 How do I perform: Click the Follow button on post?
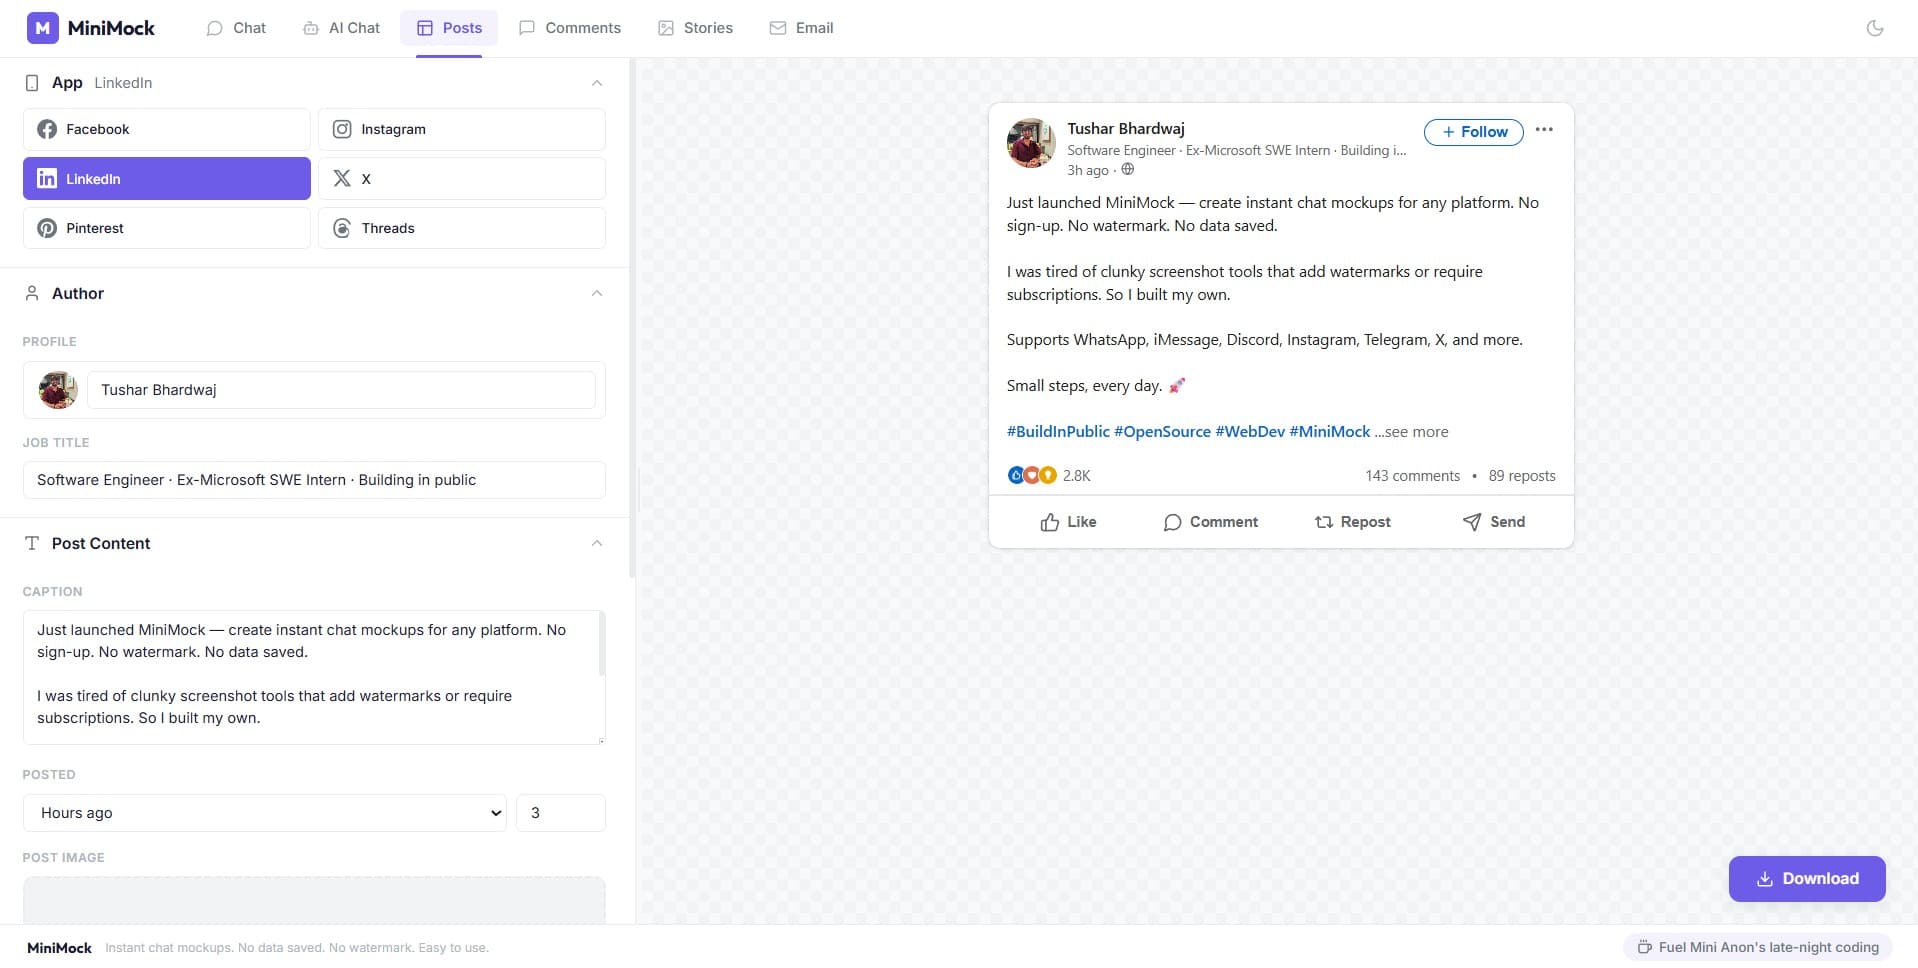coord(1473,132)
